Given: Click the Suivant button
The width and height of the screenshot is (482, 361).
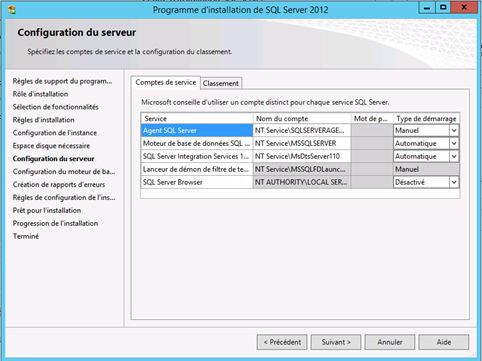Looking at the screenshot, I should tap(336, 342).
